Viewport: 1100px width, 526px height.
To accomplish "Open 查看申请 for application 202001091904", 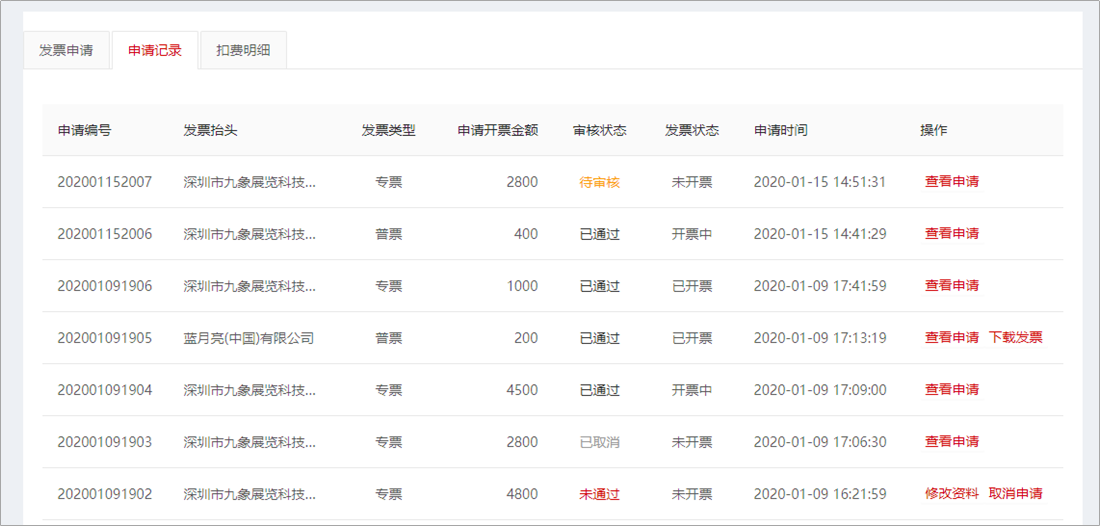I will 952,389.
